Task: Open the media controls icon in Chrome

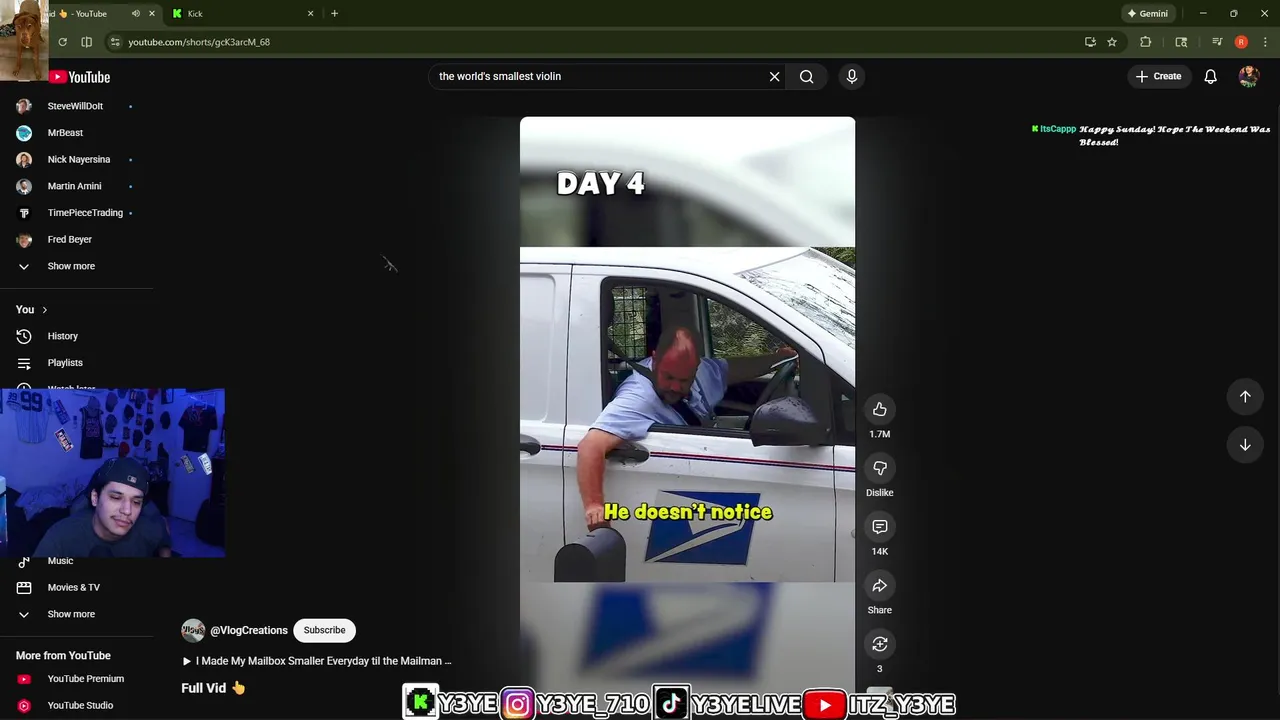Action: pos(1216,42)
